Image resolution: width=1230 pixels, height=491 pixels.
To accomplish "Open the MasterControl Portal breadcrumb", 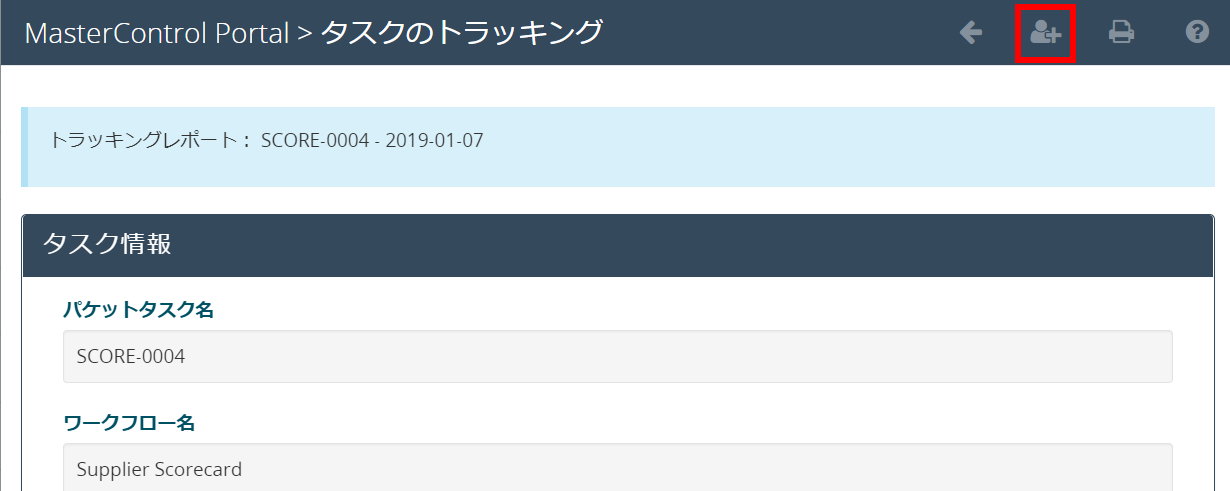I will coord(156,33).
